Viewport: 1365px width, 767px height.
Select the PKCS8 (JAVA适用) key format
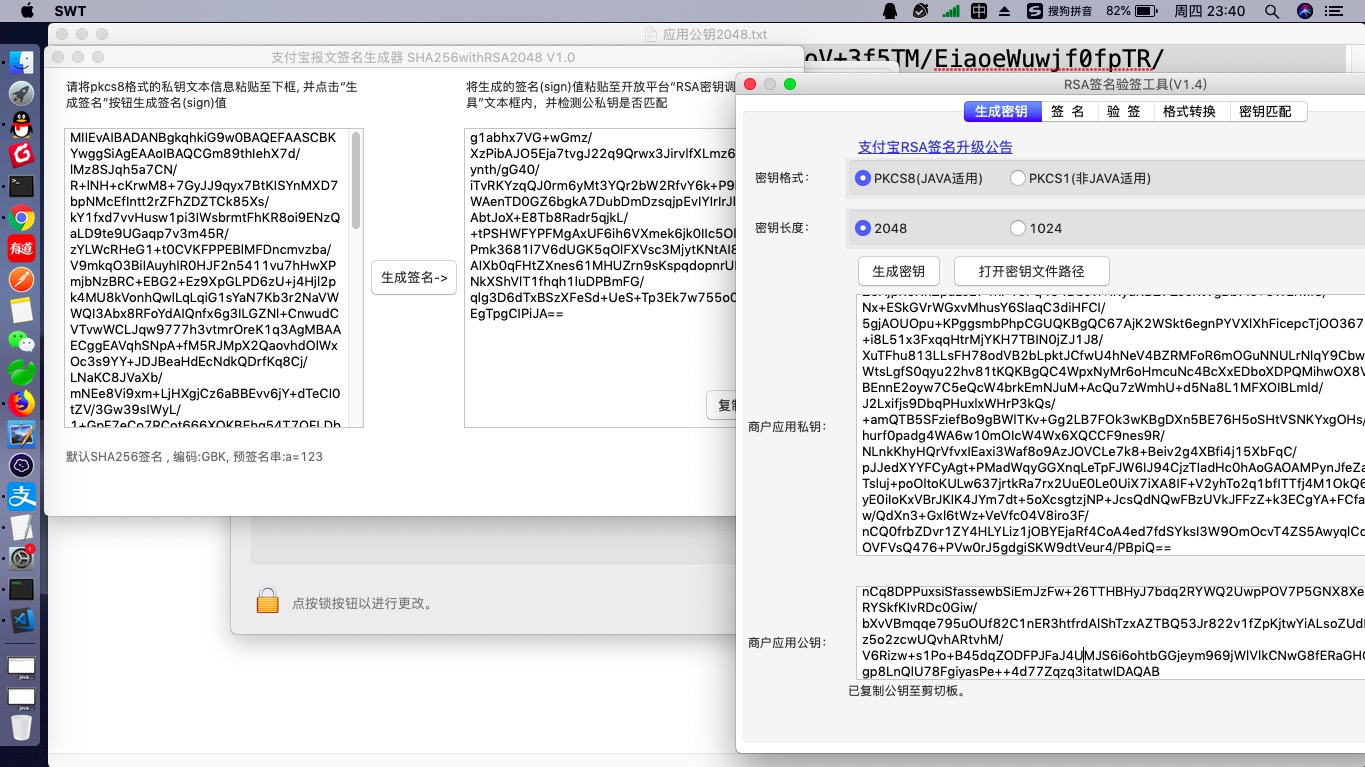click(863, 178)
